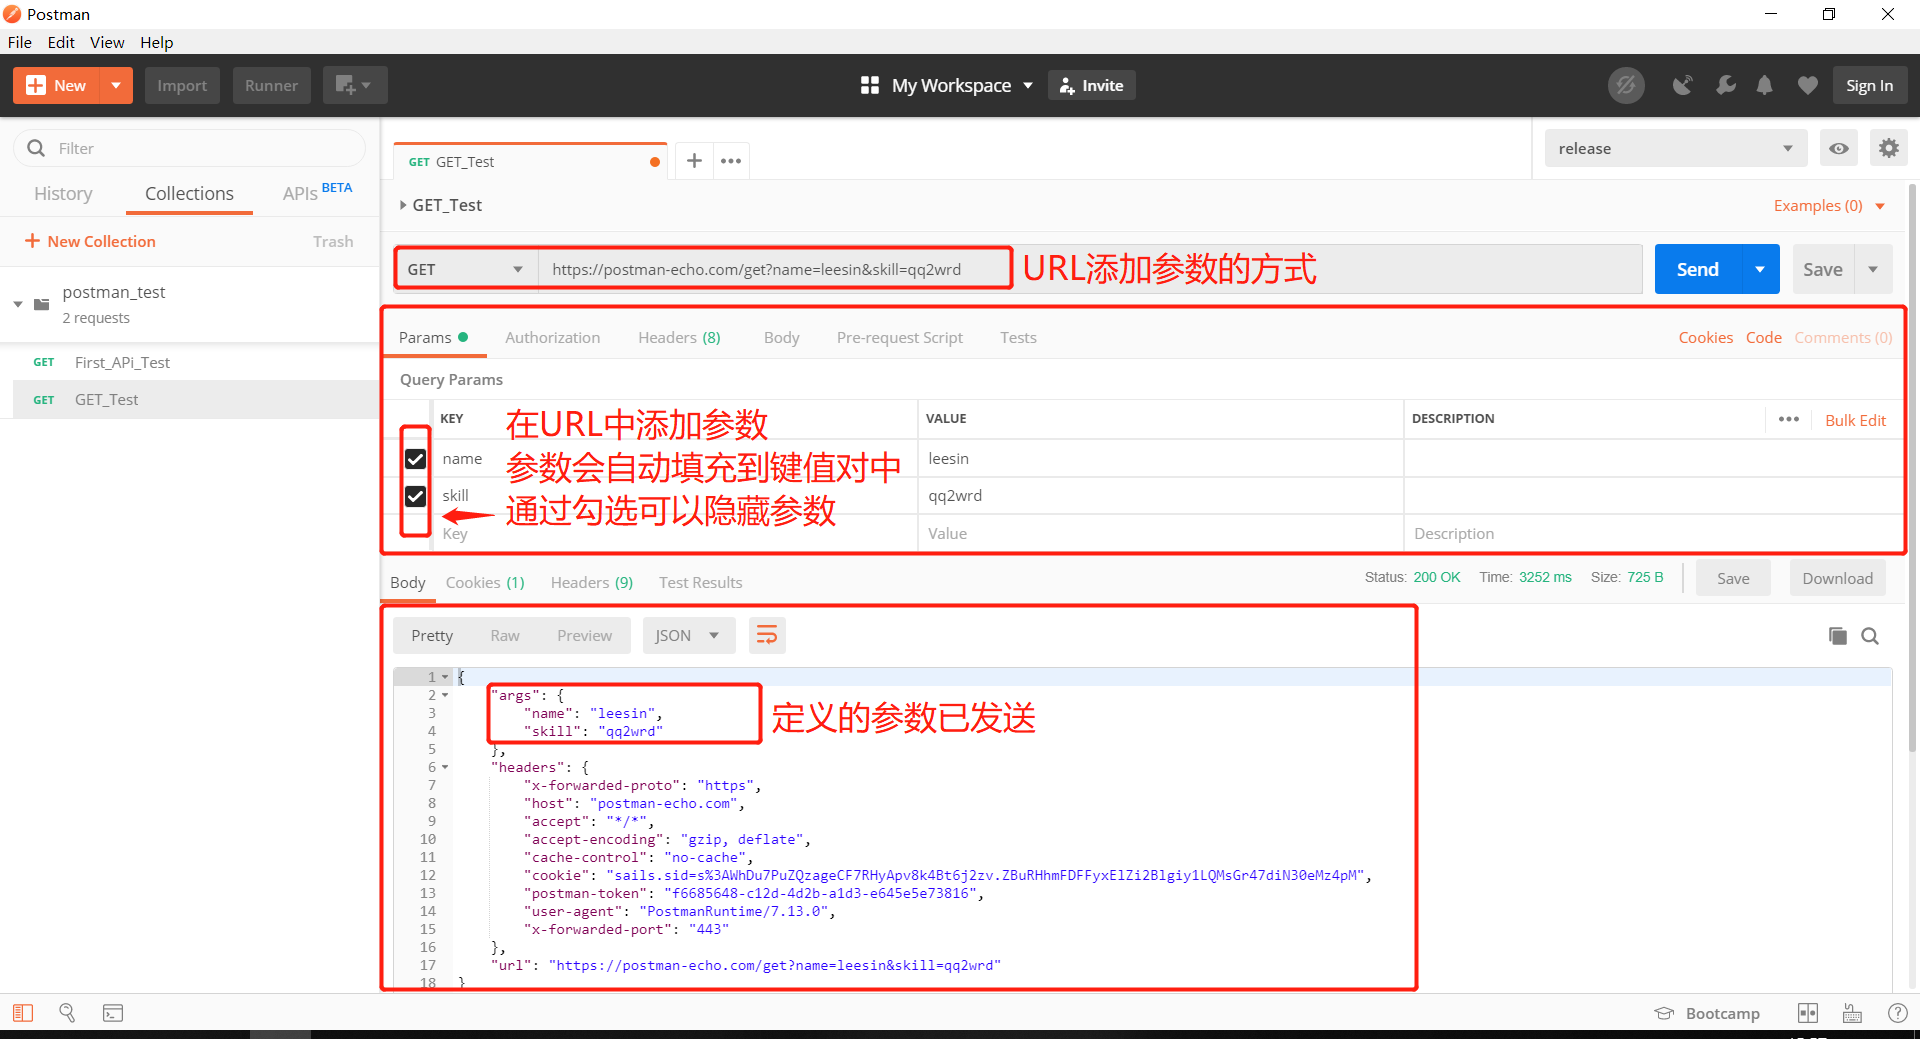Open the release environment dropdown
This screenshot has width=1920, height=1039.
click(1676, 148)
